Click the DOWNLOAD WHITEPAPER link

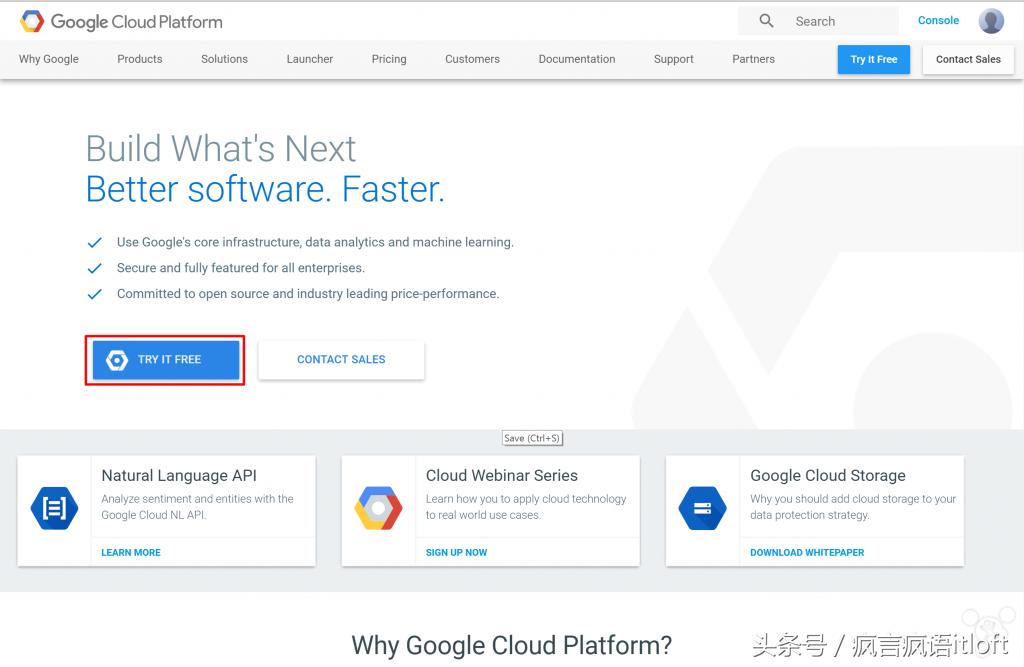pyautogui.click(x=807, y=553)
